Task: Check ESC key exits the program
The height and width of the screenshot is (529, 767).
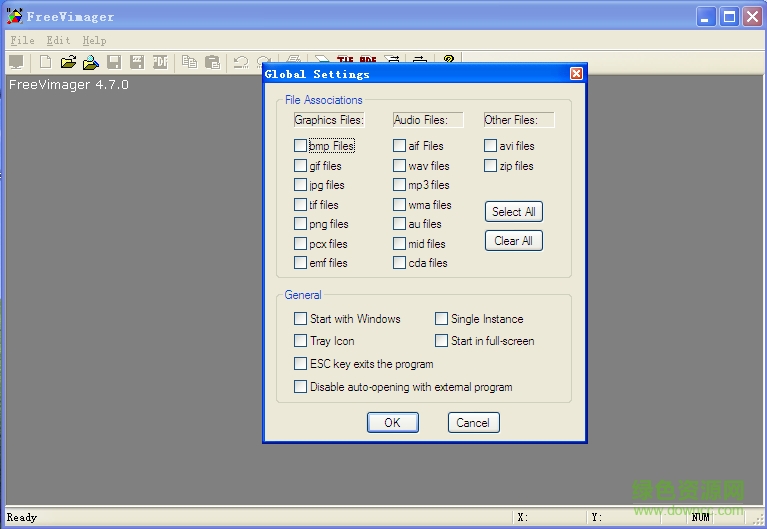Action: (301, 364)
